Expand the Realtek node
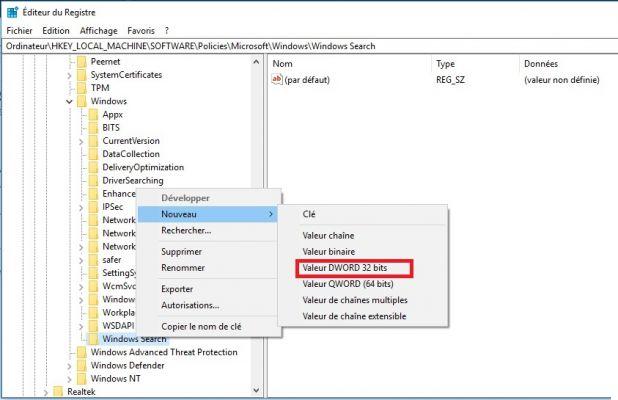 (x=46, y=393)
